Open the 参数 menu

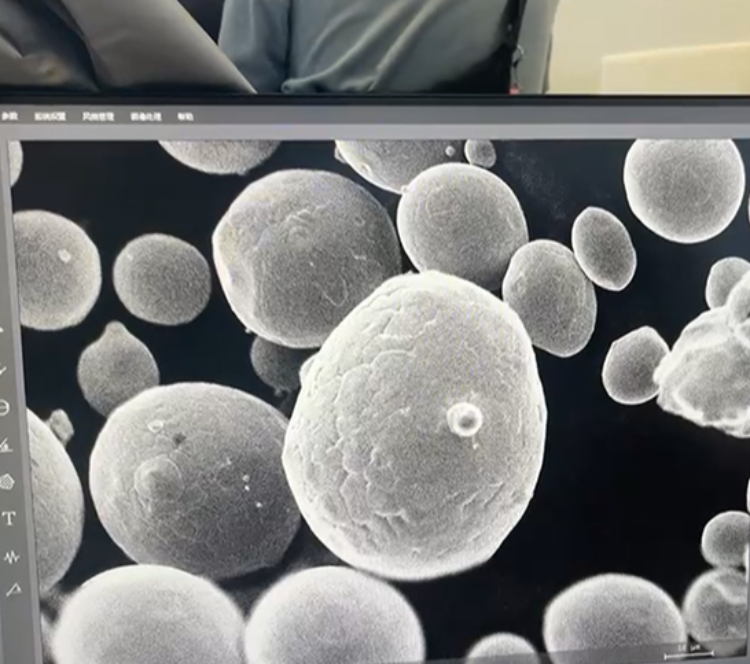pyautogui.click(x=10, y=116)
